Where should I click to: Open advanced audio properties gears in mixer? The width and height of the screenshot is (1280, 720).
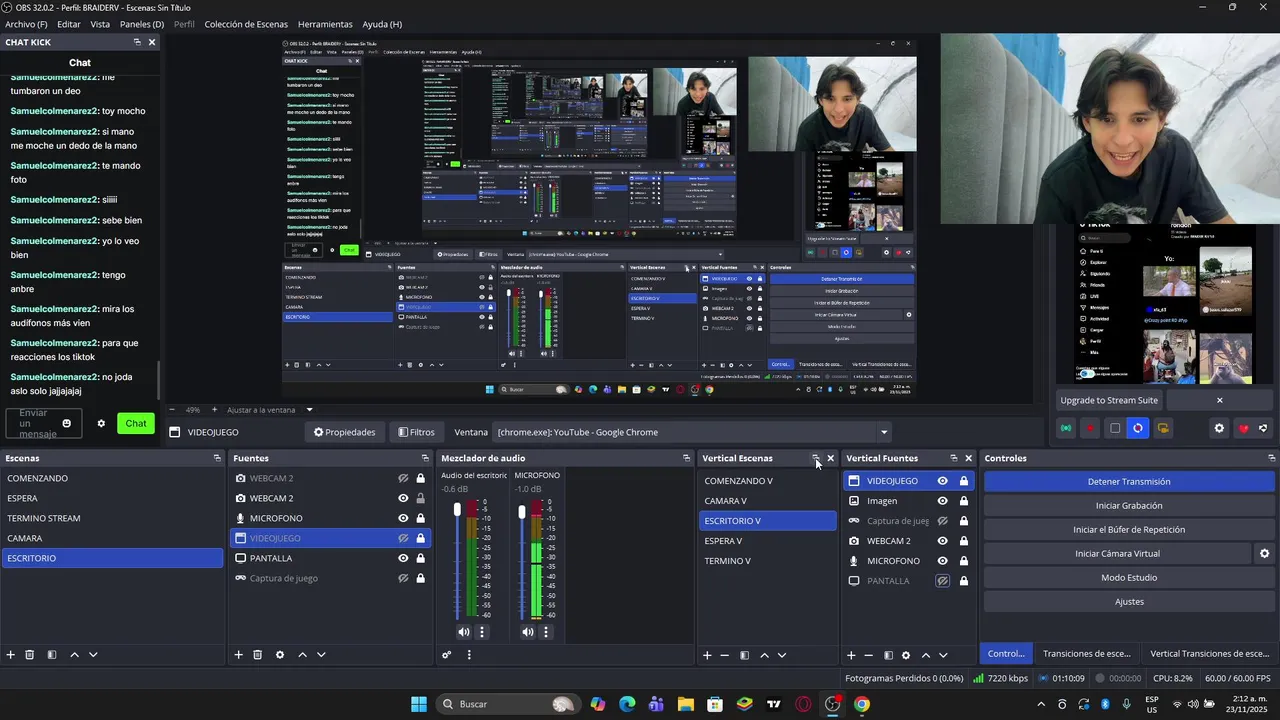447,655
